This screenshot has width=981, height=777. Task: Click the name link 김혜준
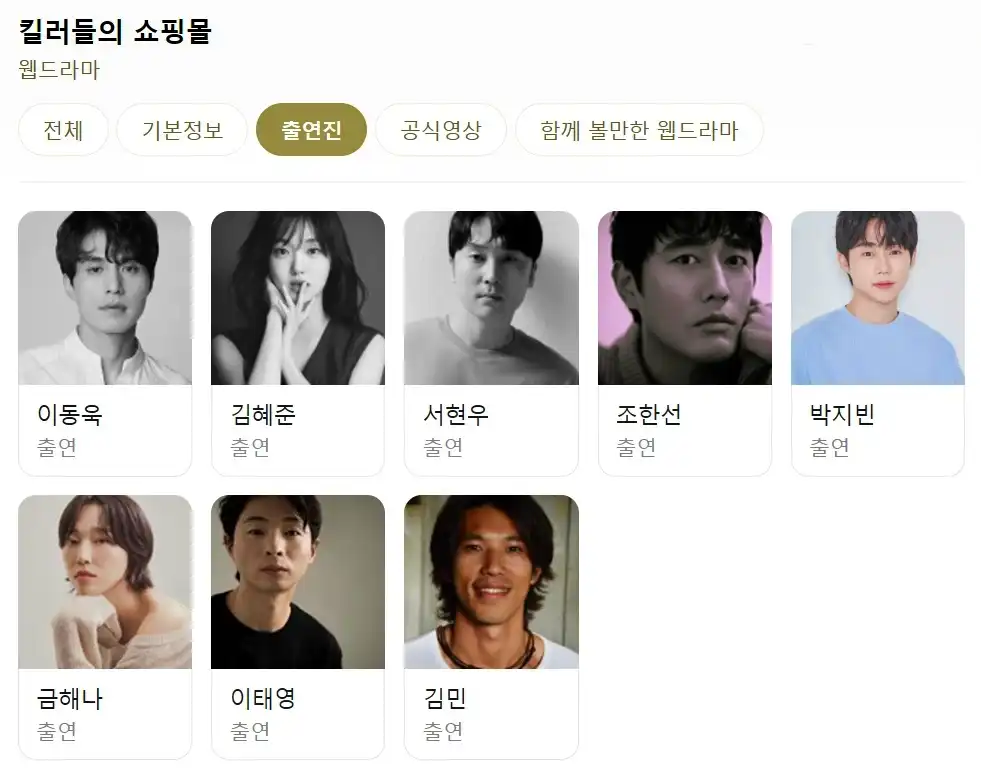[263, 414]
